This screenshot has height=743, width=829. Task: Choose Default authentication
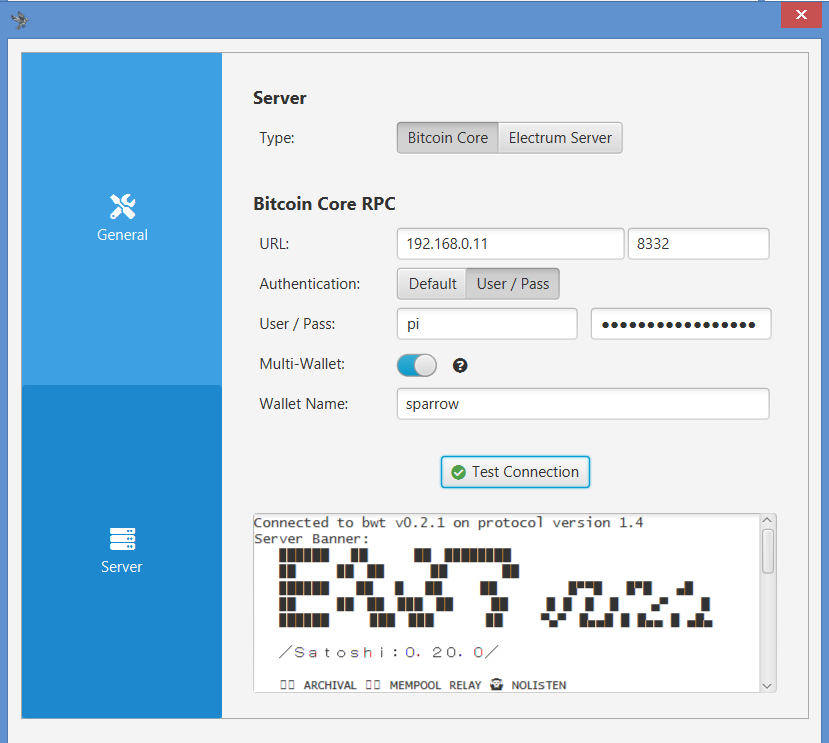[432, 284]
